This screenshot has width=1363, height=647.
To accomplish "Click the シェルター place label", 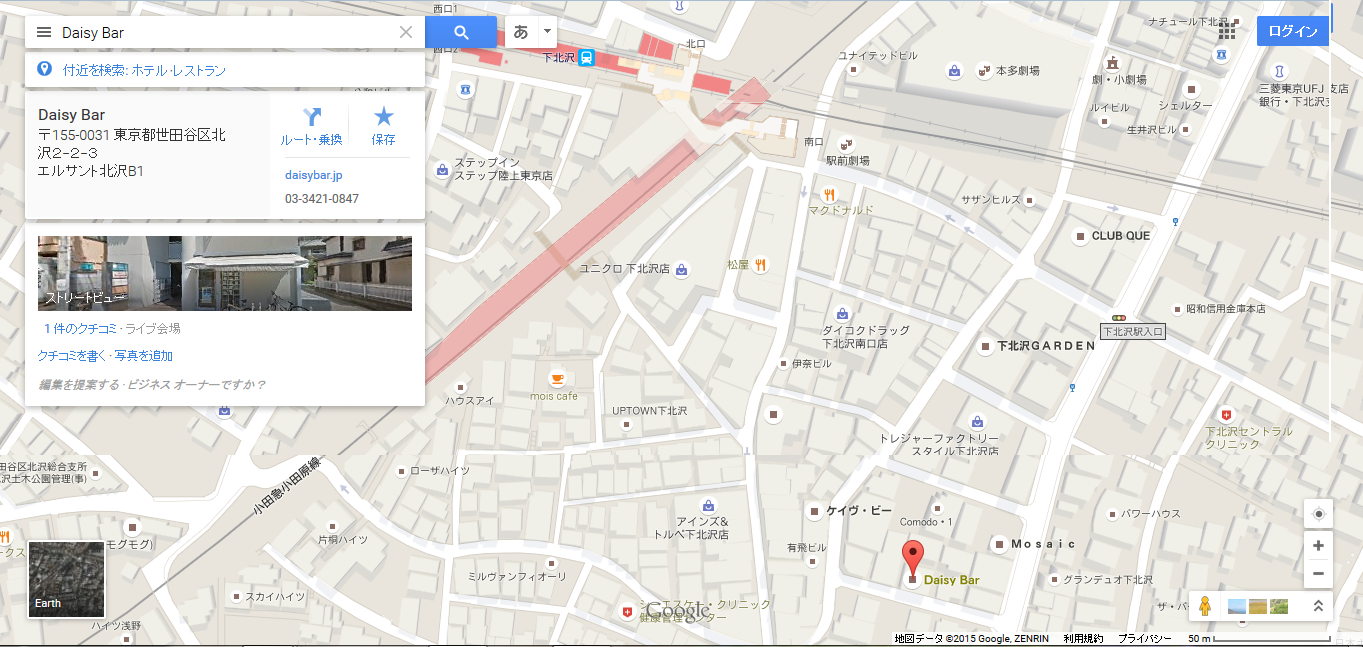I will (1185, 105).
